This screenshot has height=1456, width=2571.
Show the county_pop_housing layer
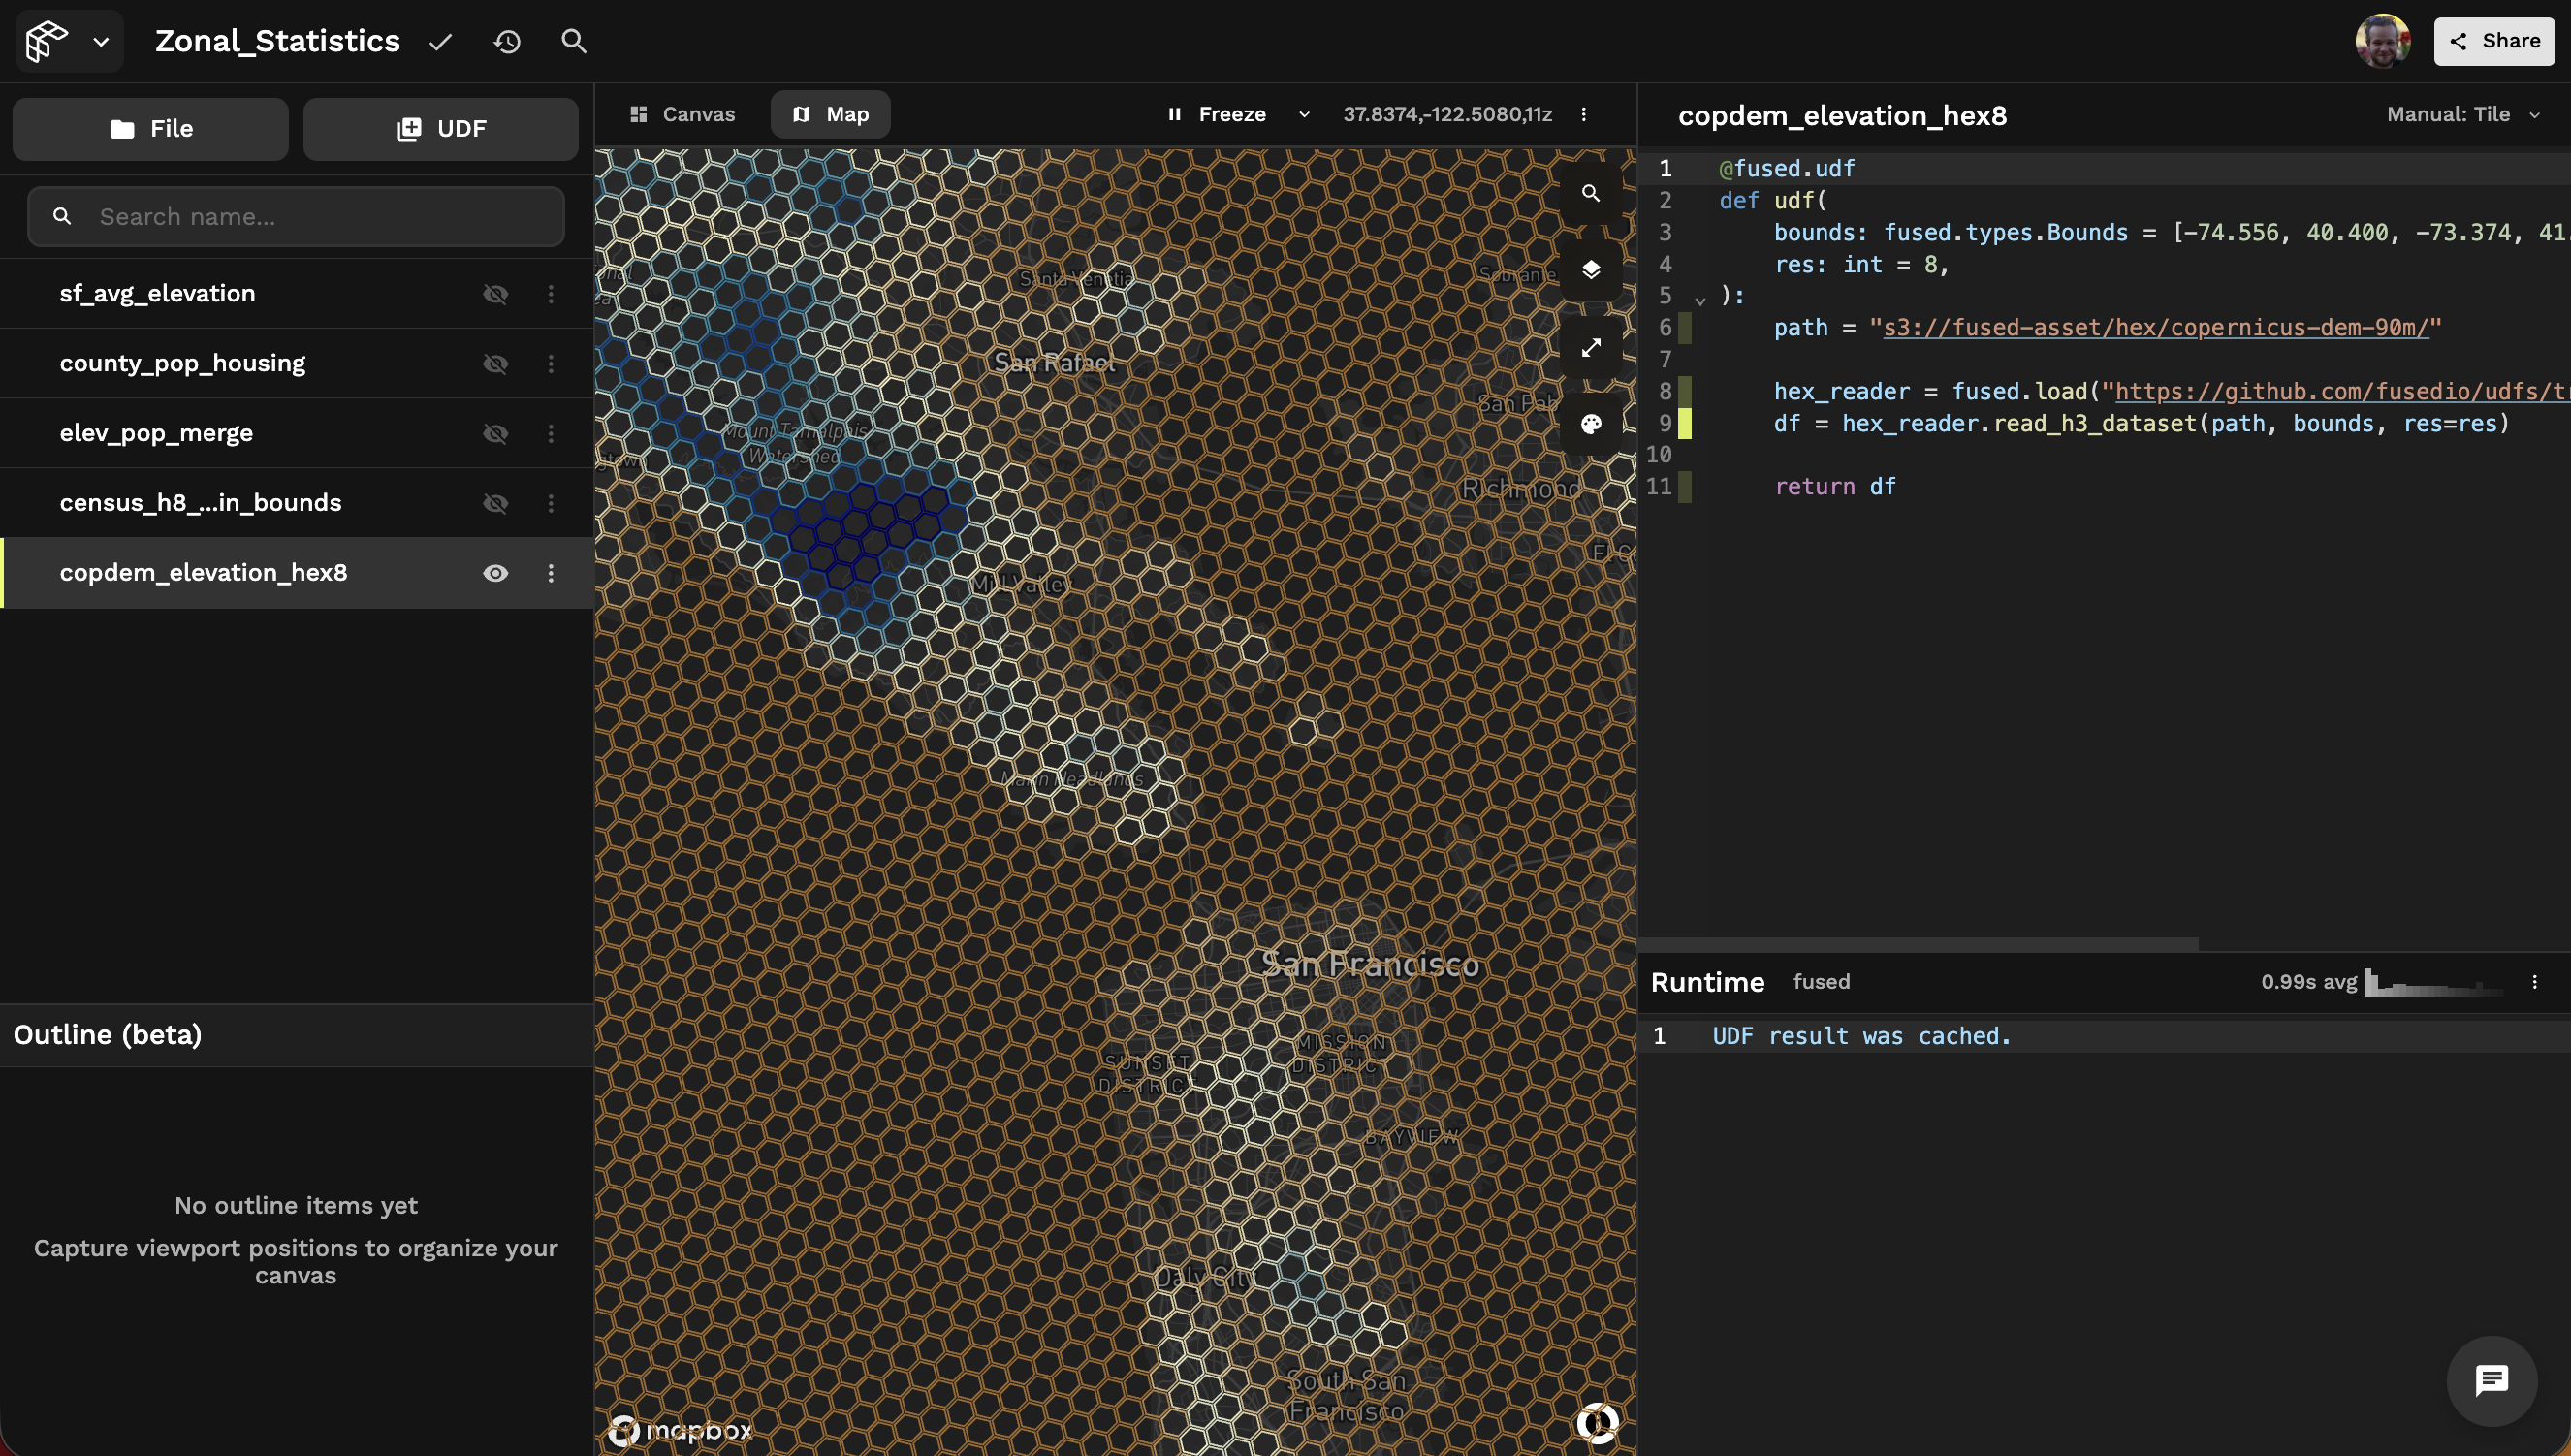tap(495, 364)
